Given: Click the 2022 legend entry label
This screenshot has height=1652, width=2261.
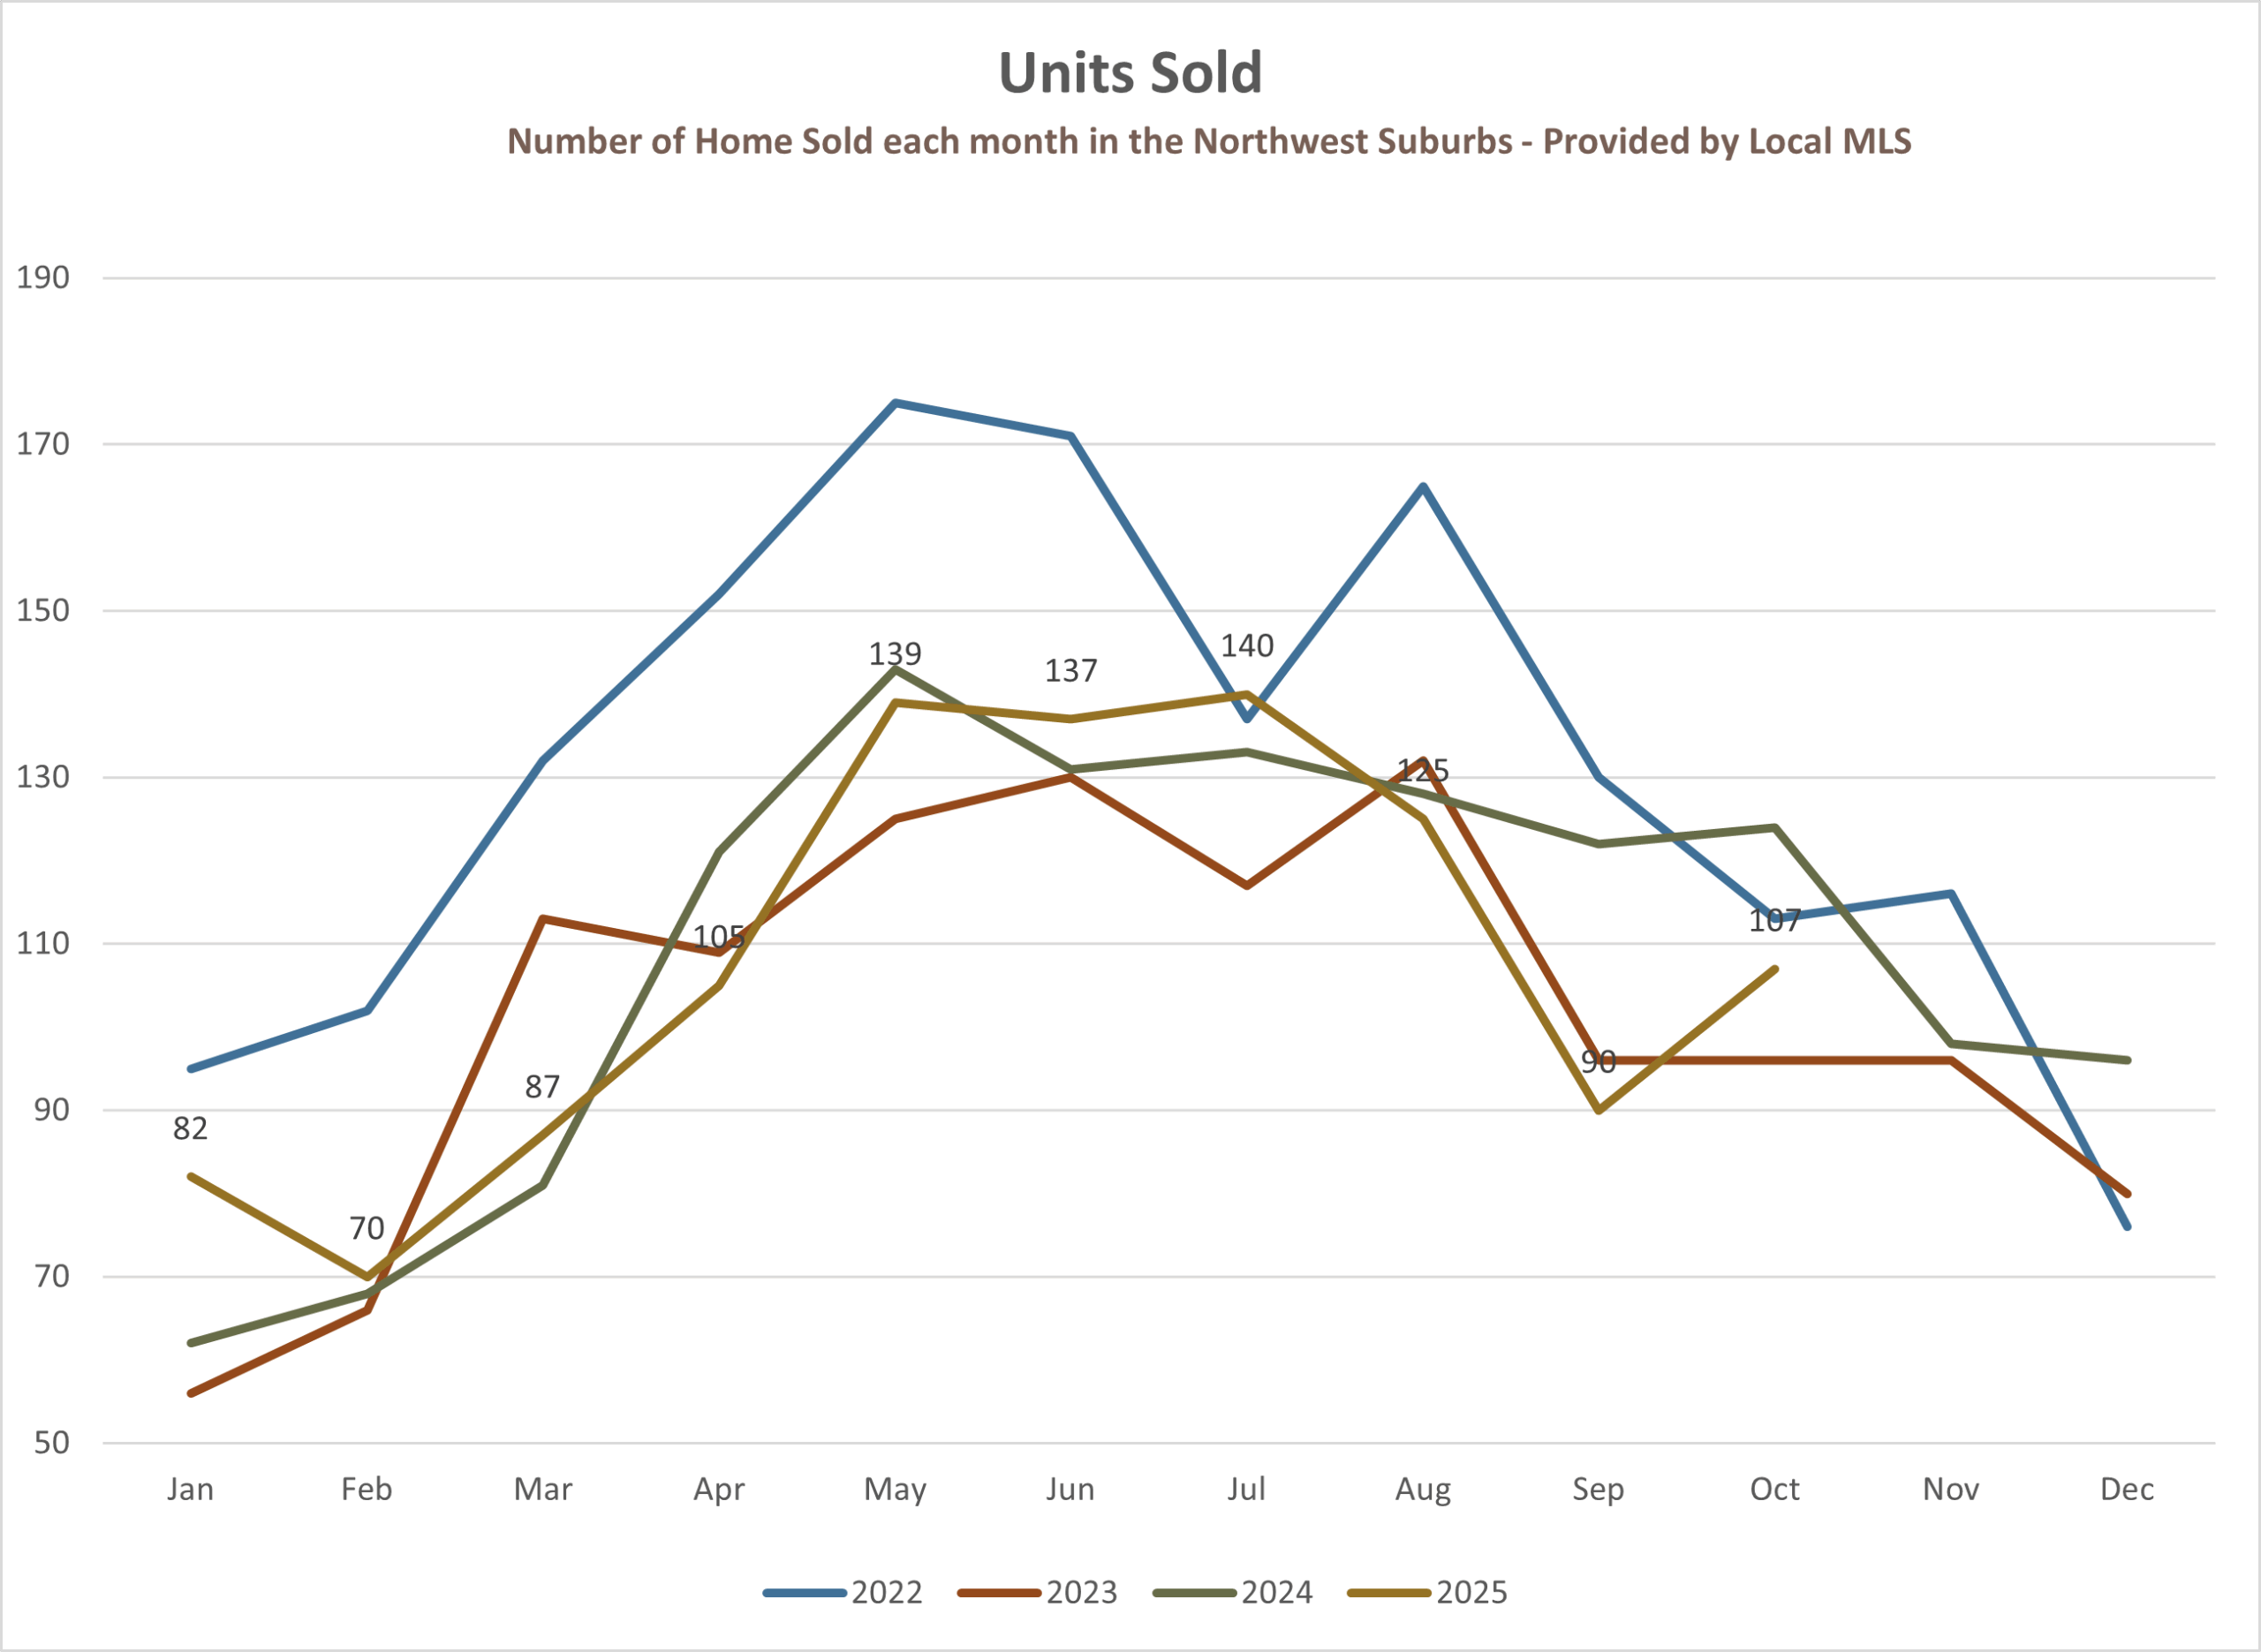Looking at the screenshot, I should coord(886,1592).
